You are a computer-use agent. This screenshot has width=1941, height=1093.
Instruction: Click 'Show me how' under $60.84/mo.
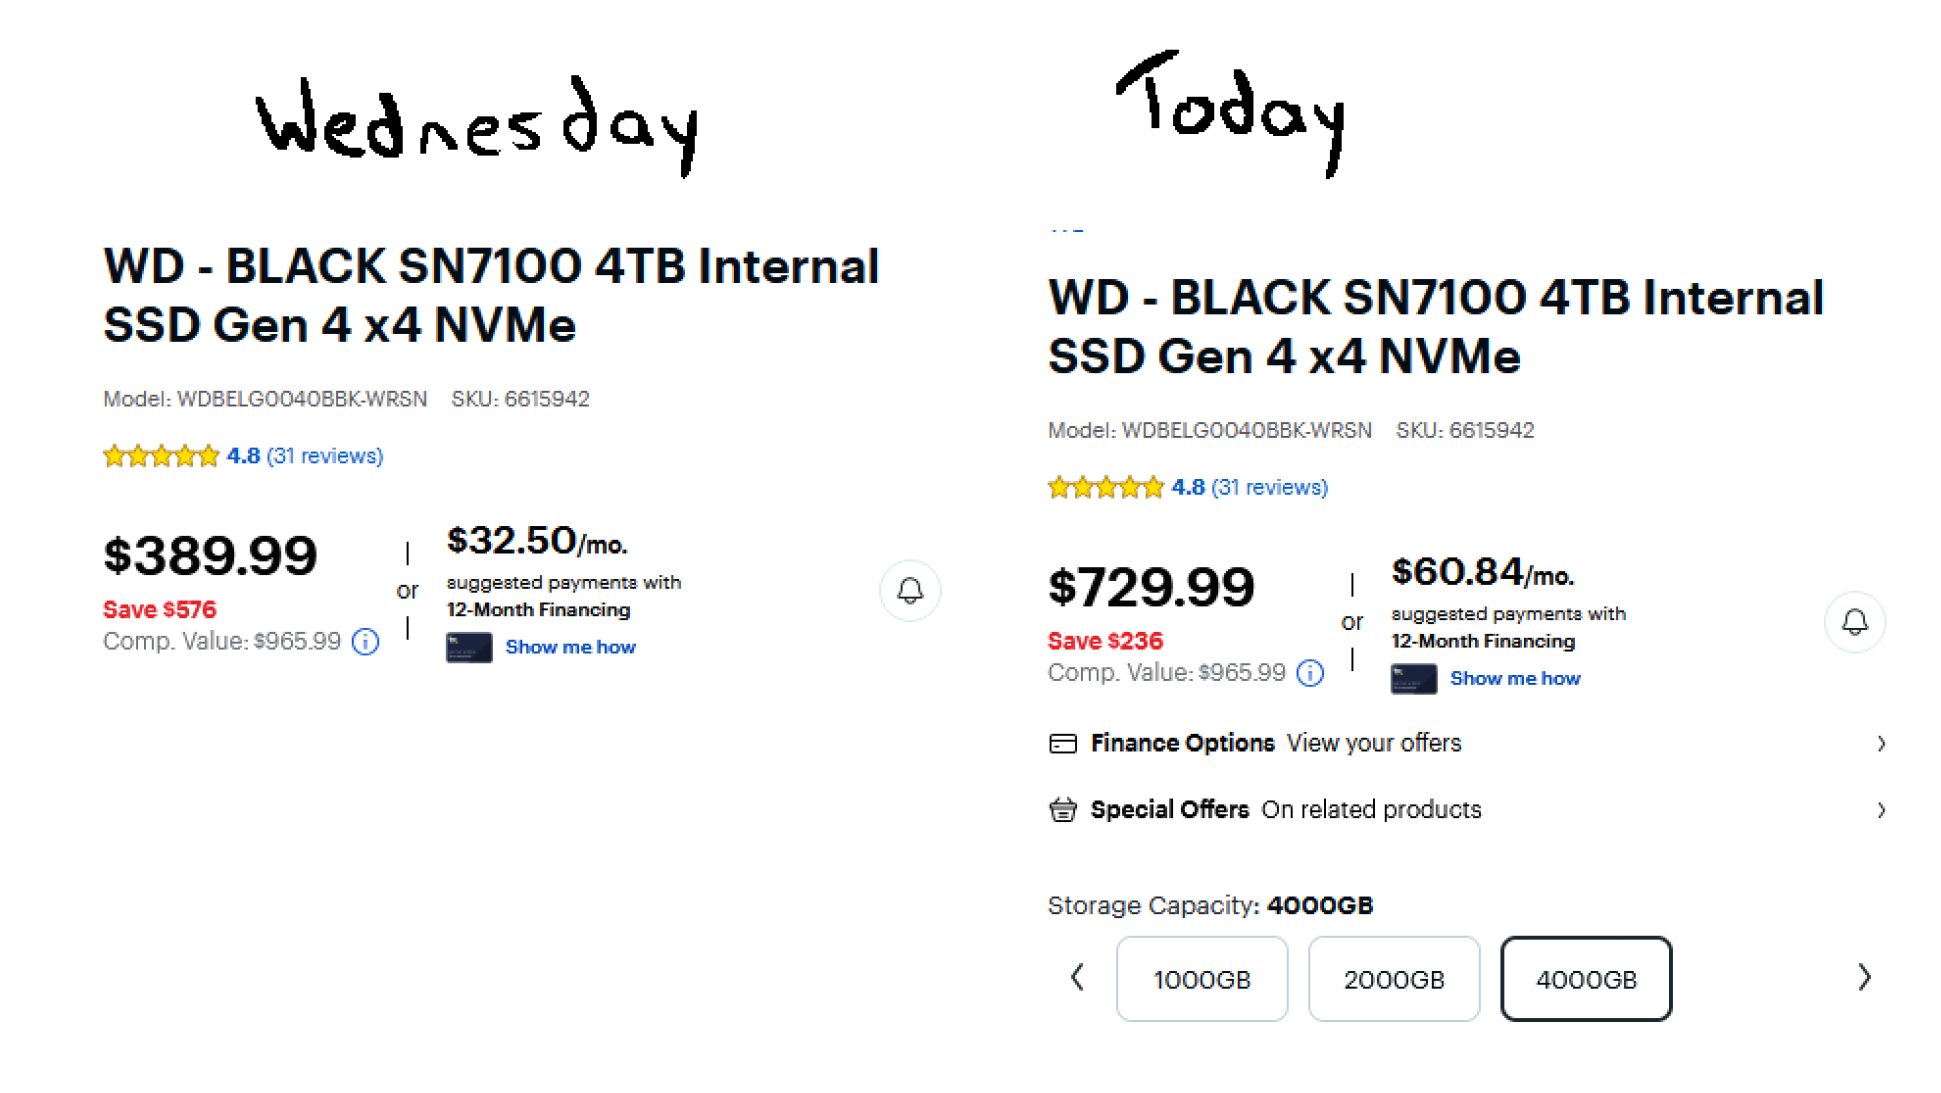[1514, 679]
